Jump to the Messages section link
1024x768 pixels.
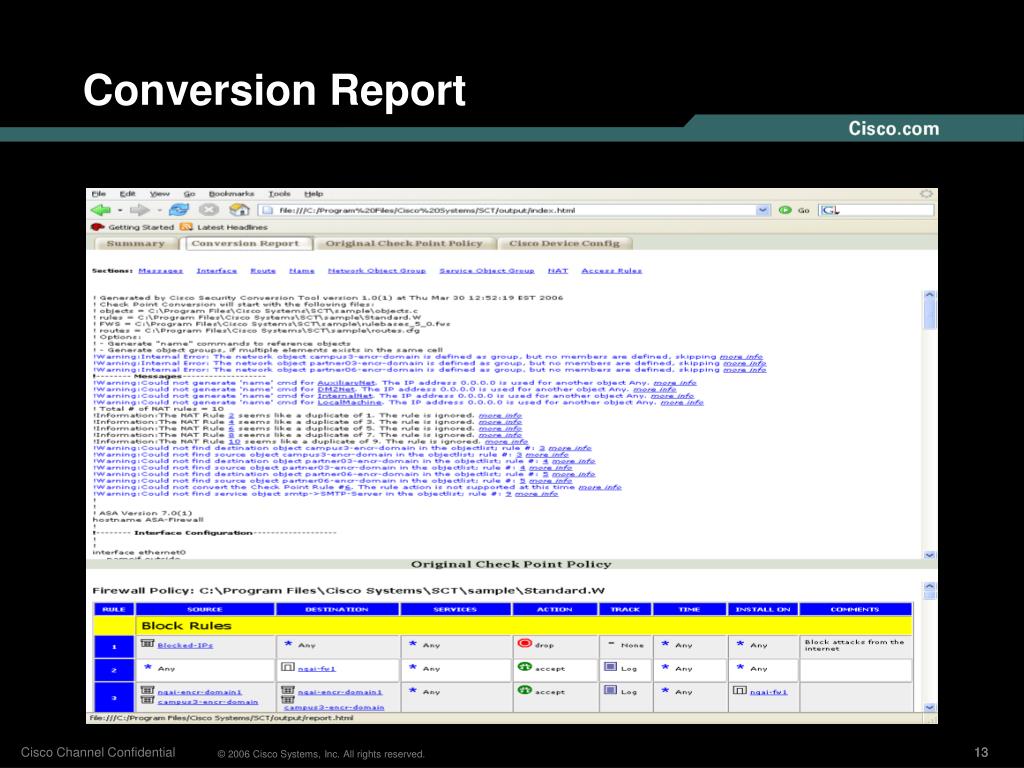pos(161,270)
